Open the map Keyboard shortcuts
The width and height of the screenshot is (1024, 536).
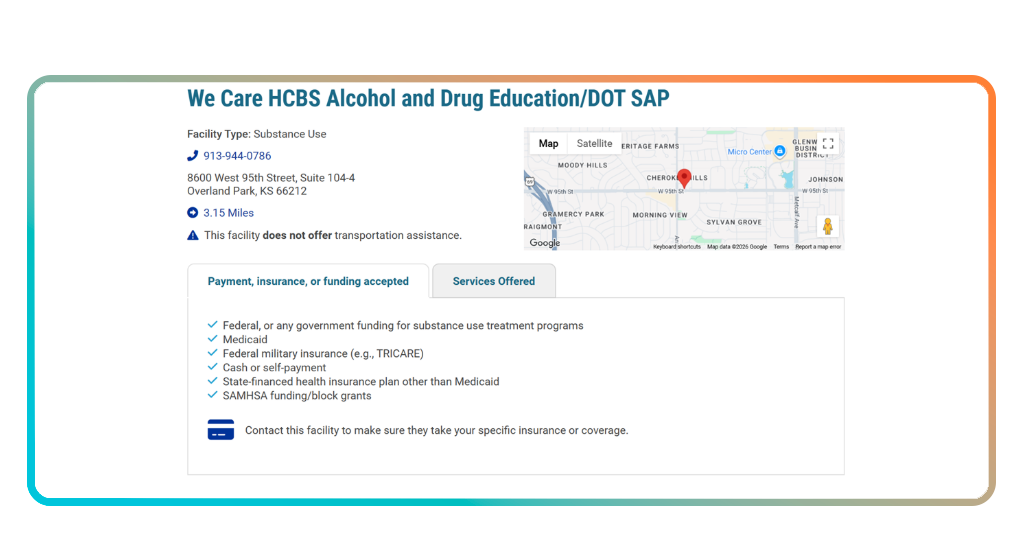pyautogui.click(x=677, y=247)
